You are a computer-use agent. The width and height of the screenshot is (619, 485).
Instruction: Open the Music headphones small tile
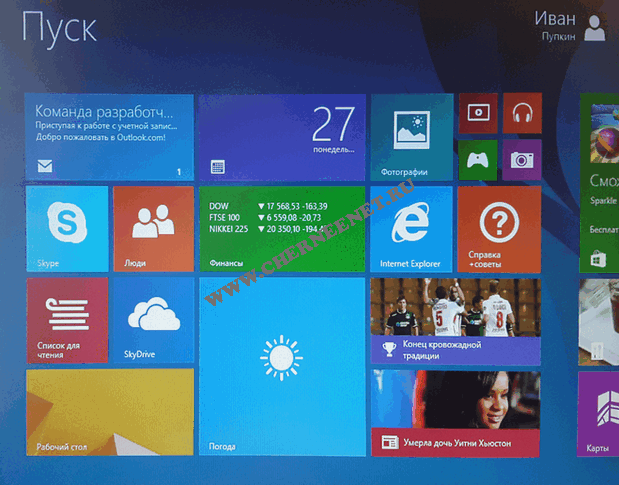tap(521, 113)
